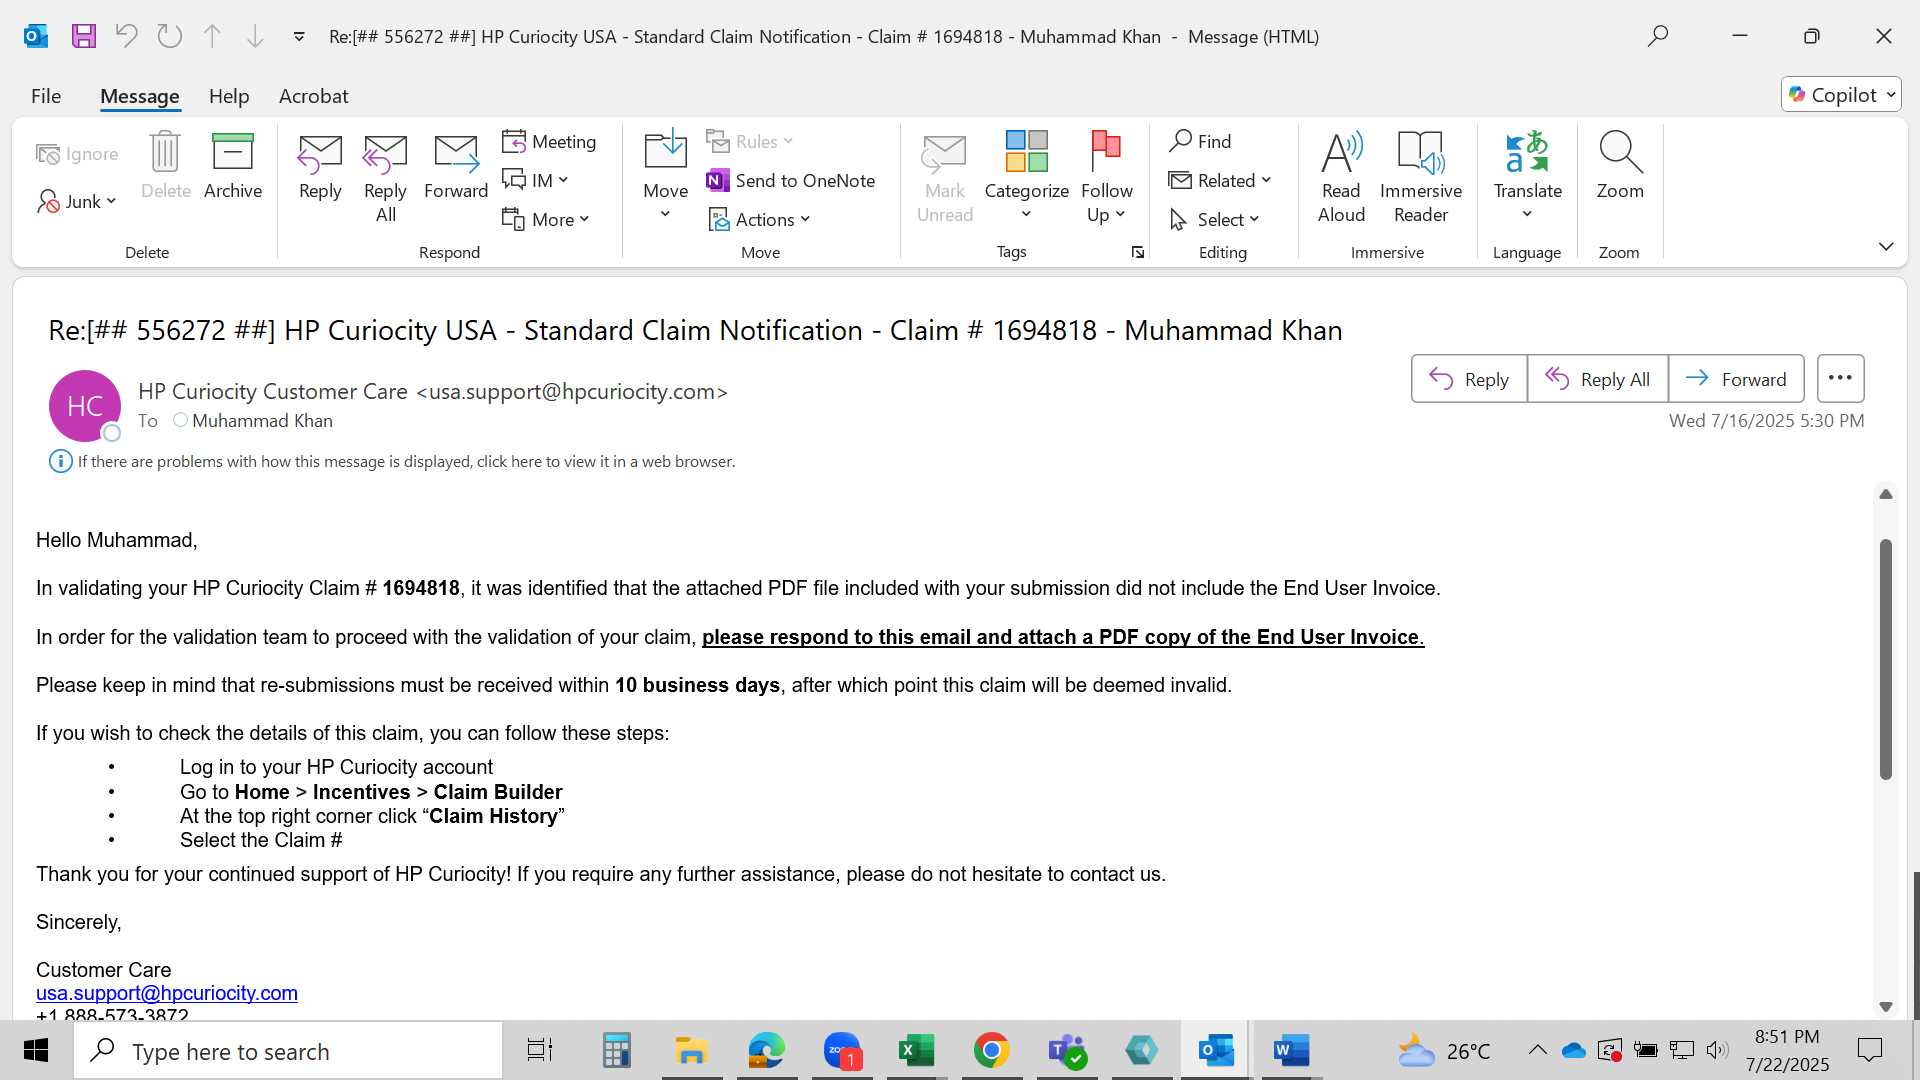Open the Categorize color options
This screenshot has width=1920, height=1080.
pyautogui.click(x=1026, y=176)
